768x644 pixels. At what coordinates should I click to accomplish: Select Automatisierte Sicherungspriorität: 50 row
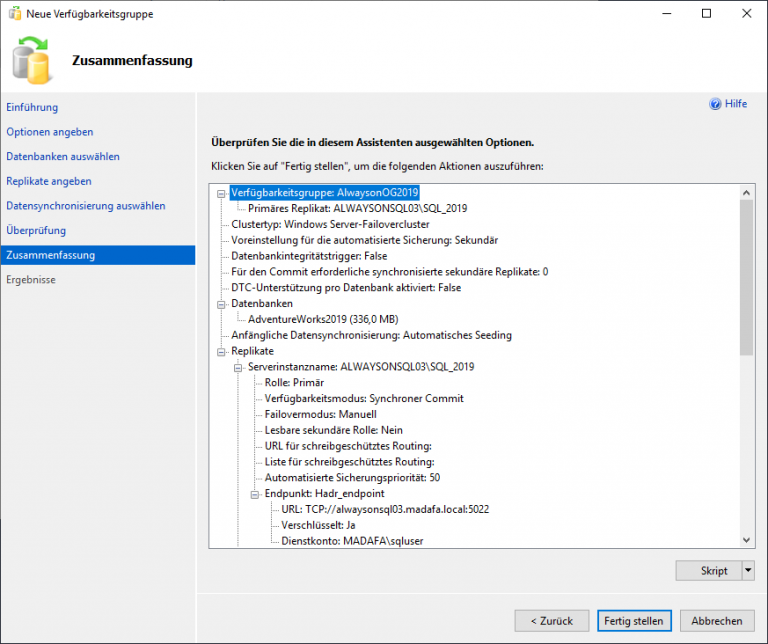(x=353, y=477)
